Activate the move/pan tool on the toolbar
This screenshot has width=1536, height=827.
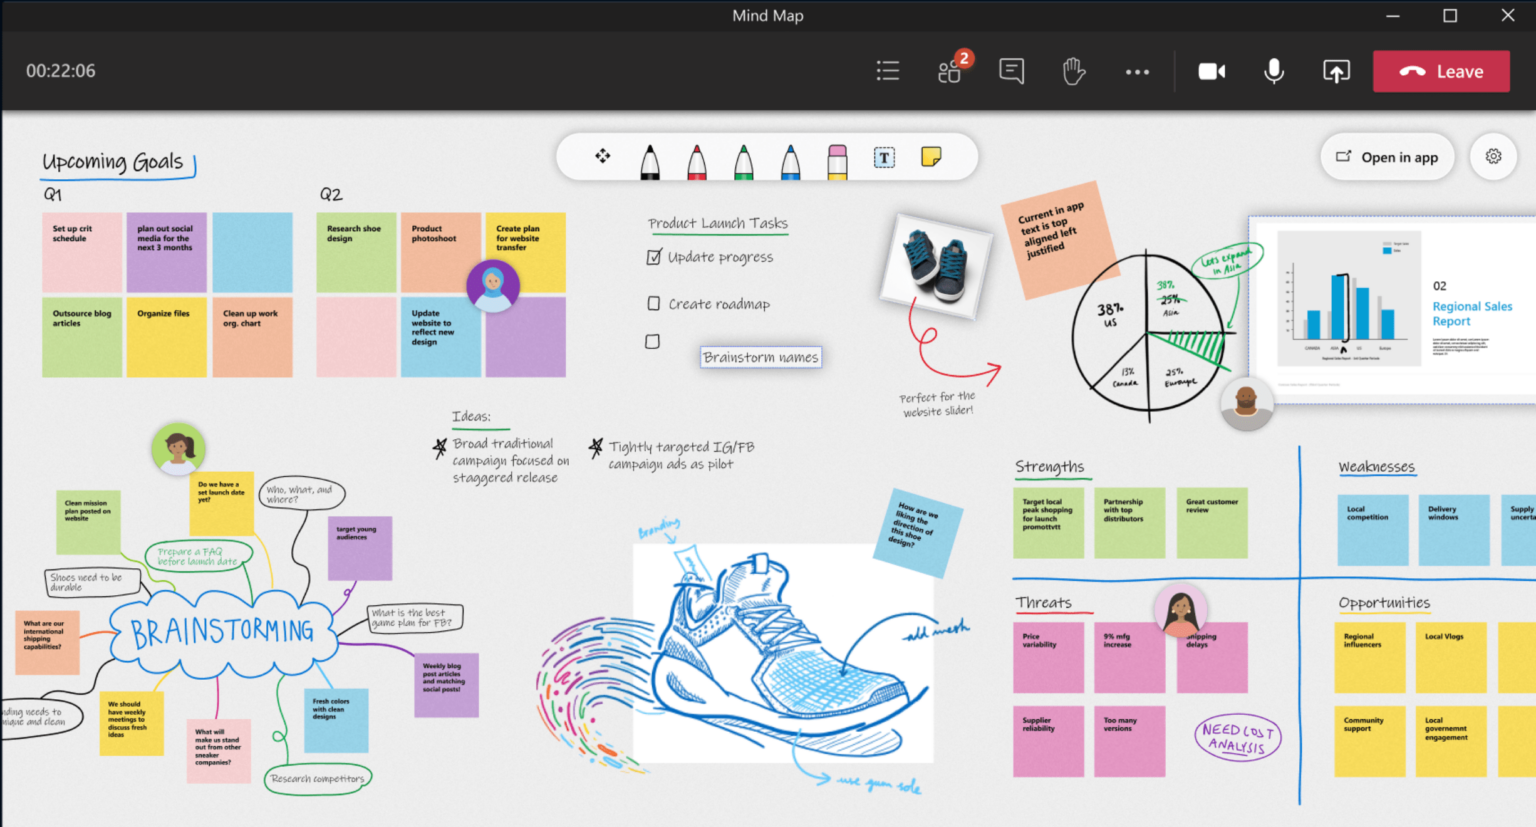click(x=601, y=156)
